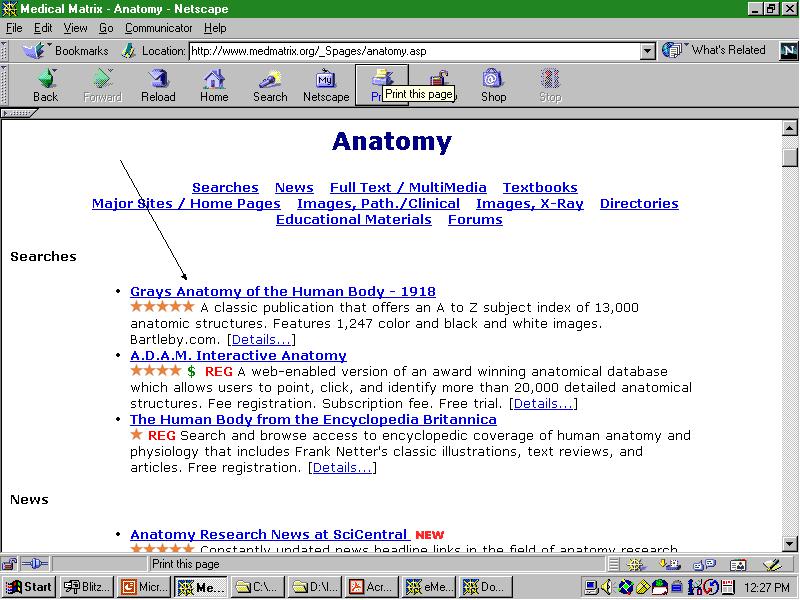This screenshot has height=600, width=800.
Task: Switch to the Micr... PowerPoint taskbar window
Action: [143, 587]
